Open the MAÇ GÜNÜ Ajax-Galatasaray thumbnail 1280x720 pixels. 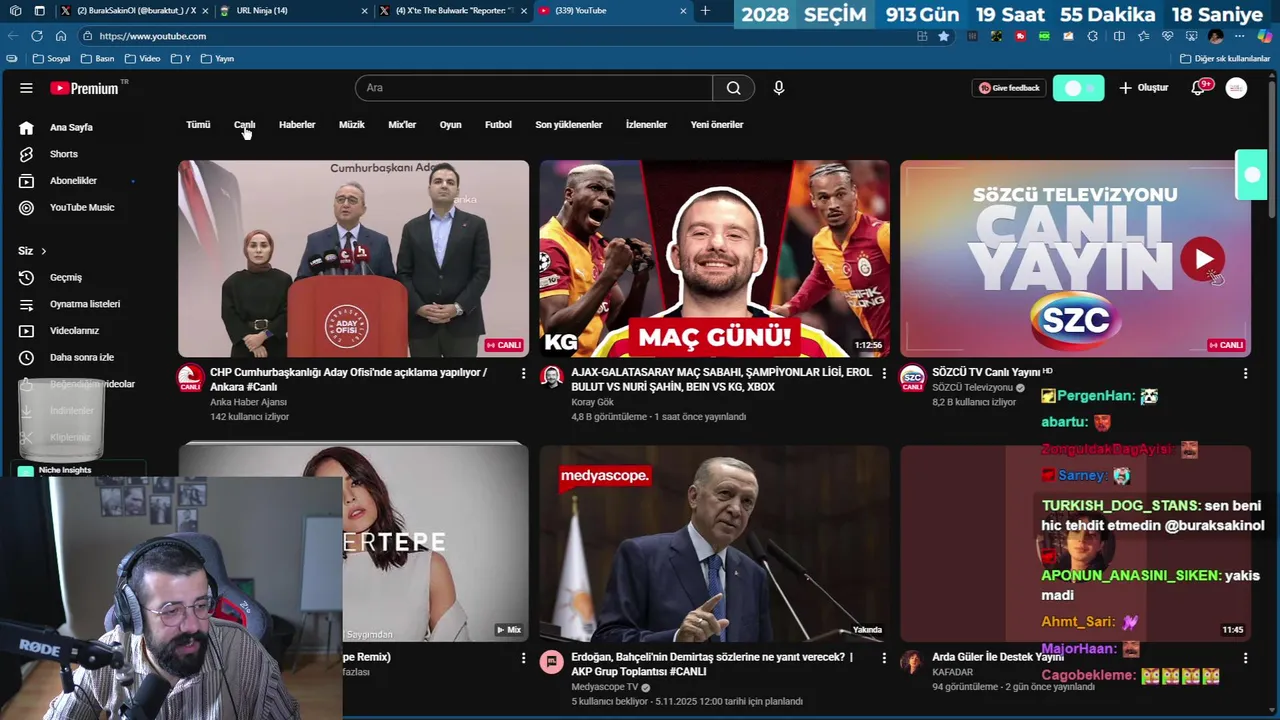click(714, 258)
